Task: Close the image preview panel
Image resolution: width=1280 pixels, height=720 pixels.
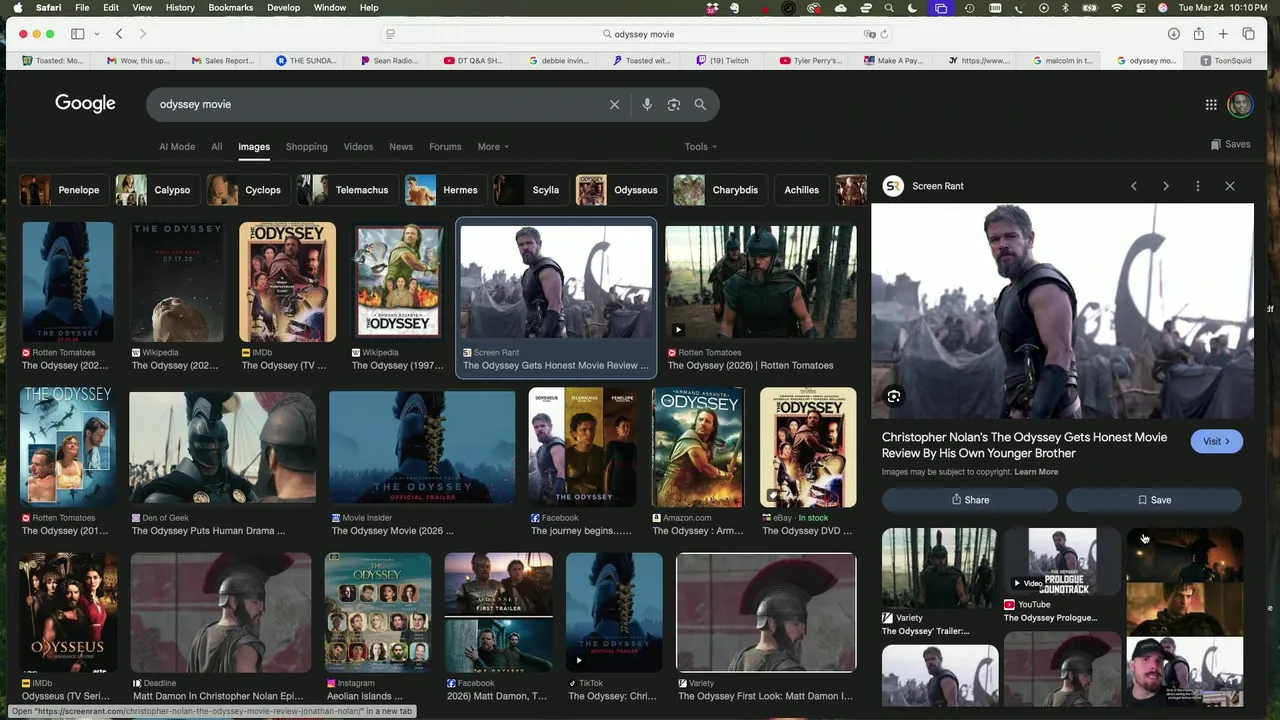Action: pos(1230,186)
